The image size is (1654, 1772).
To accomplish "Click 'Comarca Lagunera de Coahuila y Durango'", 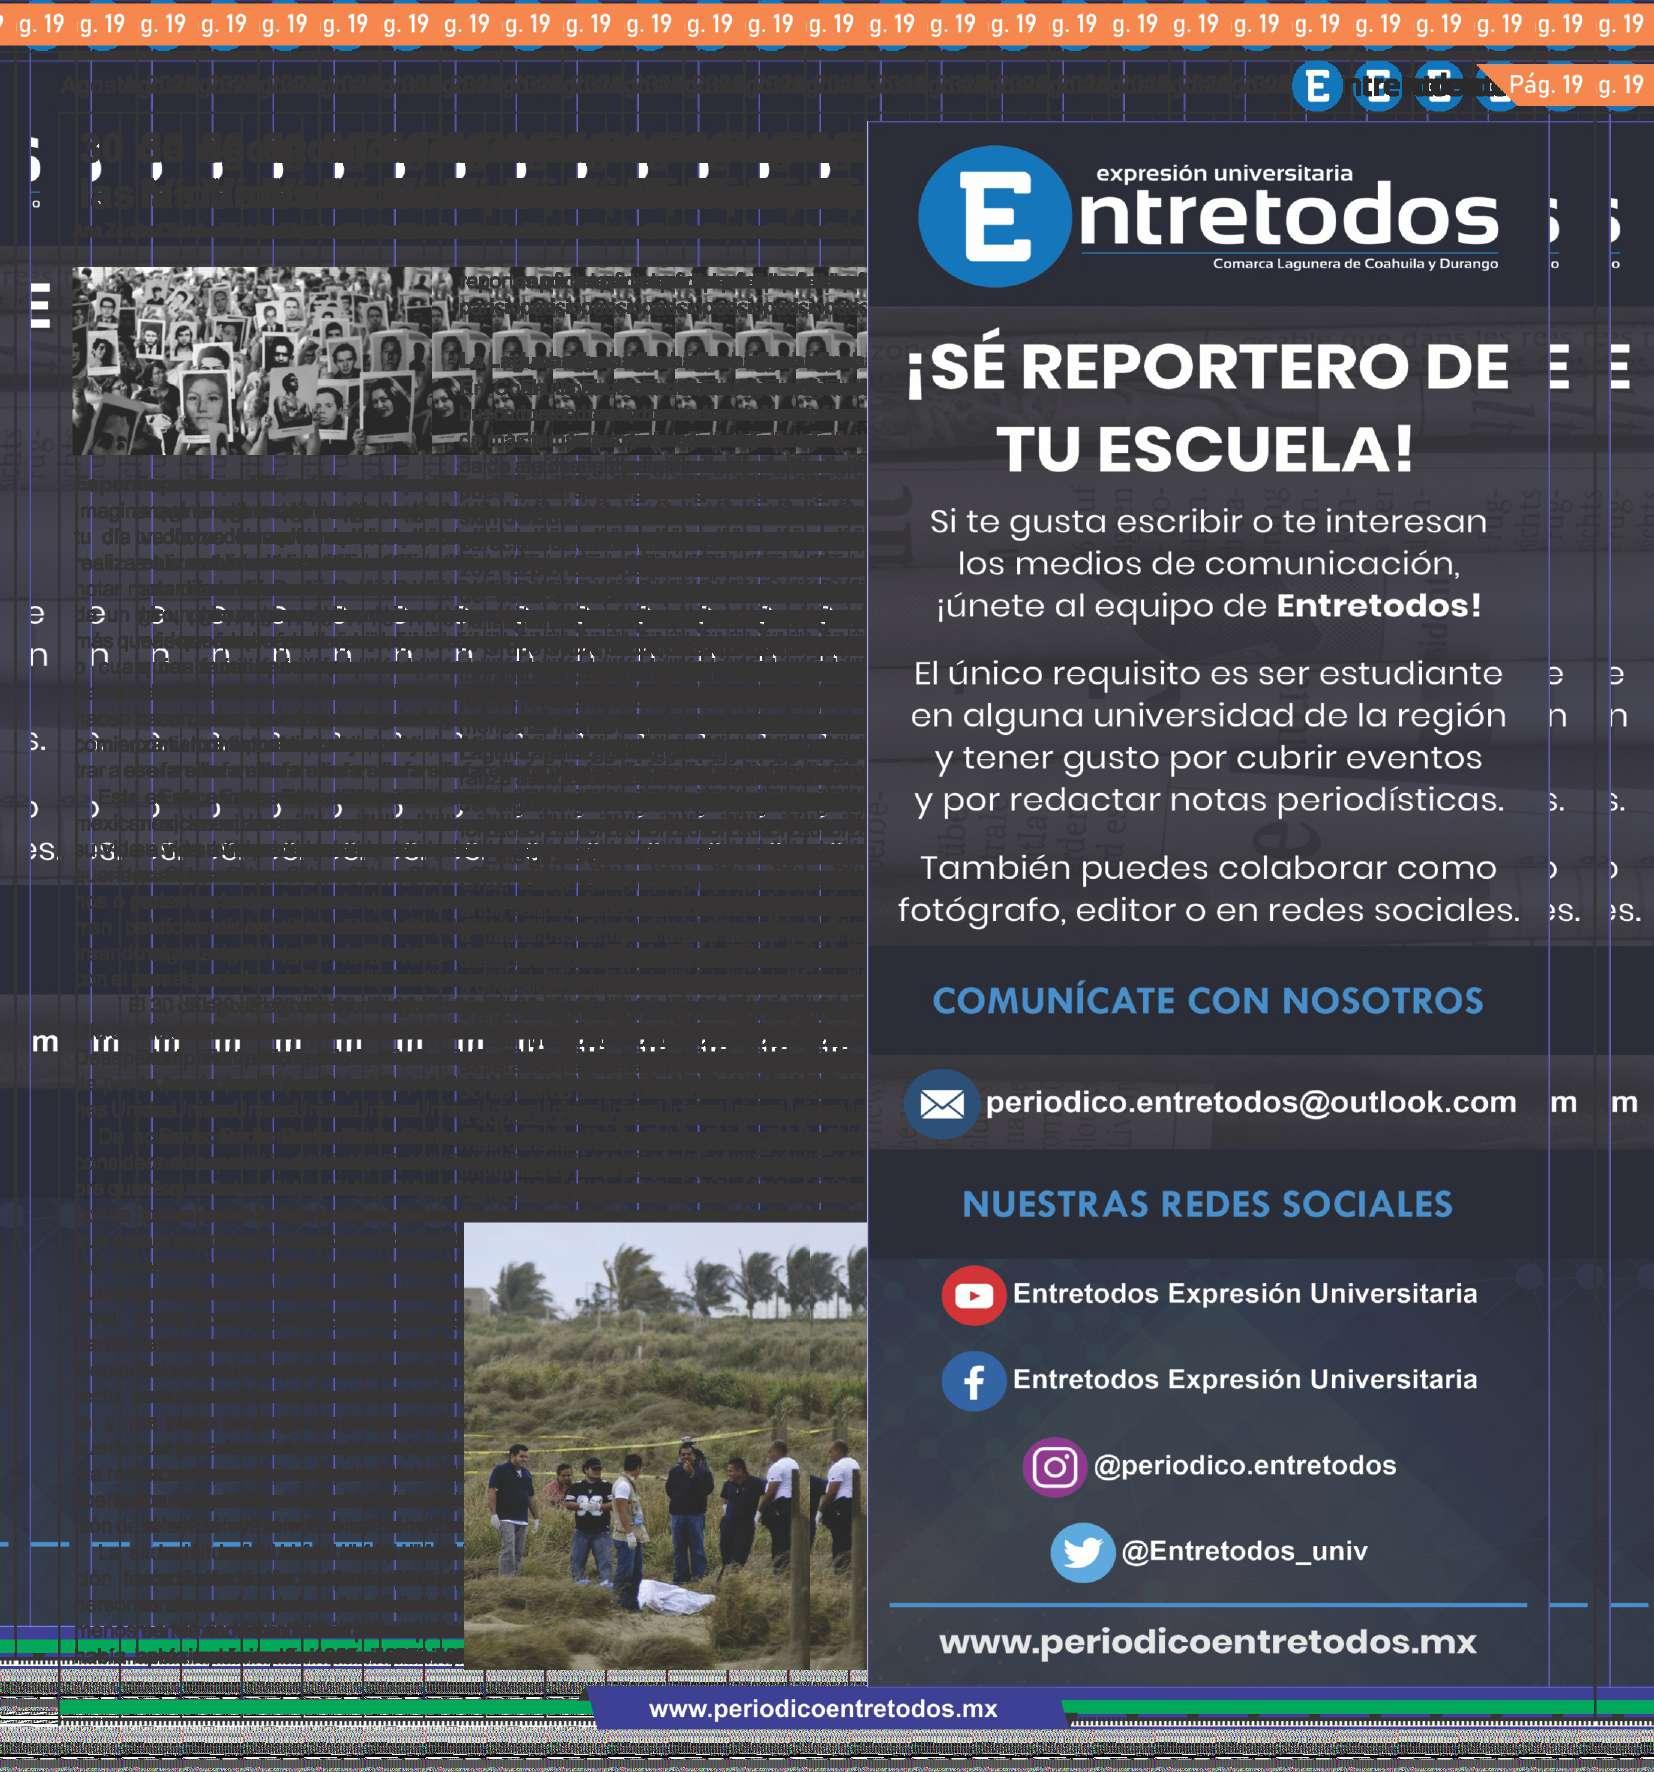I will click(1355, 264).
